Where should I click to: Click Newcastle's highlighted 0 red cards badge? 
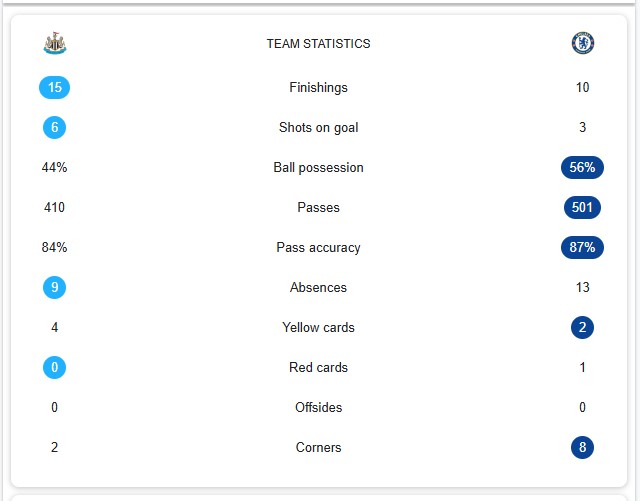54,367
